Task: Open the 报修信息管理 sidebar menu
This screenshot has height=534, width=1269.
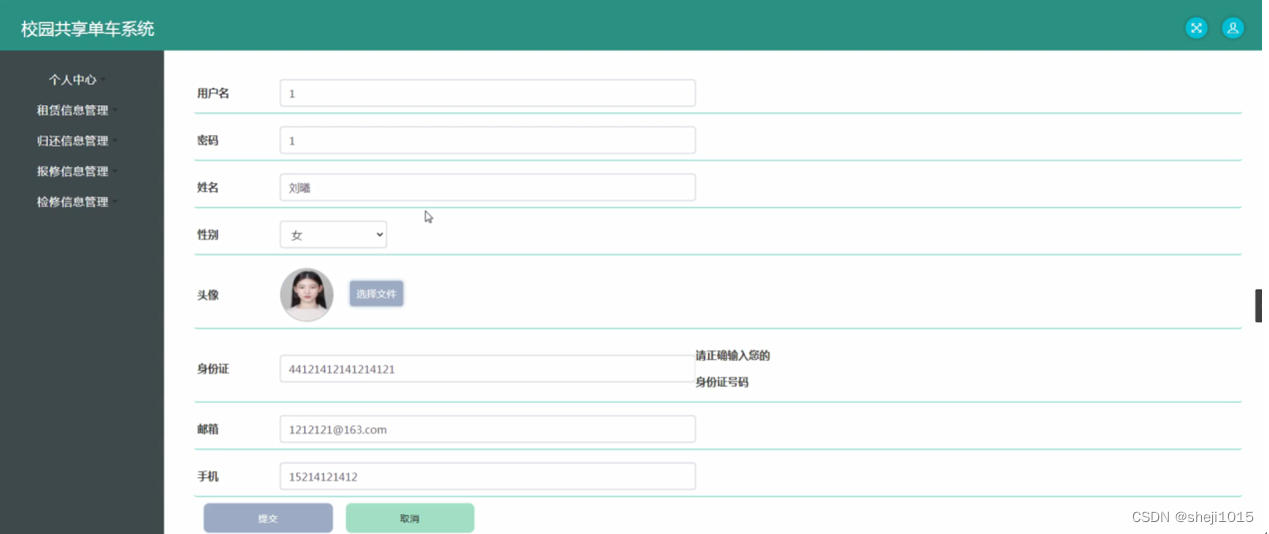Action: (77, 171)
